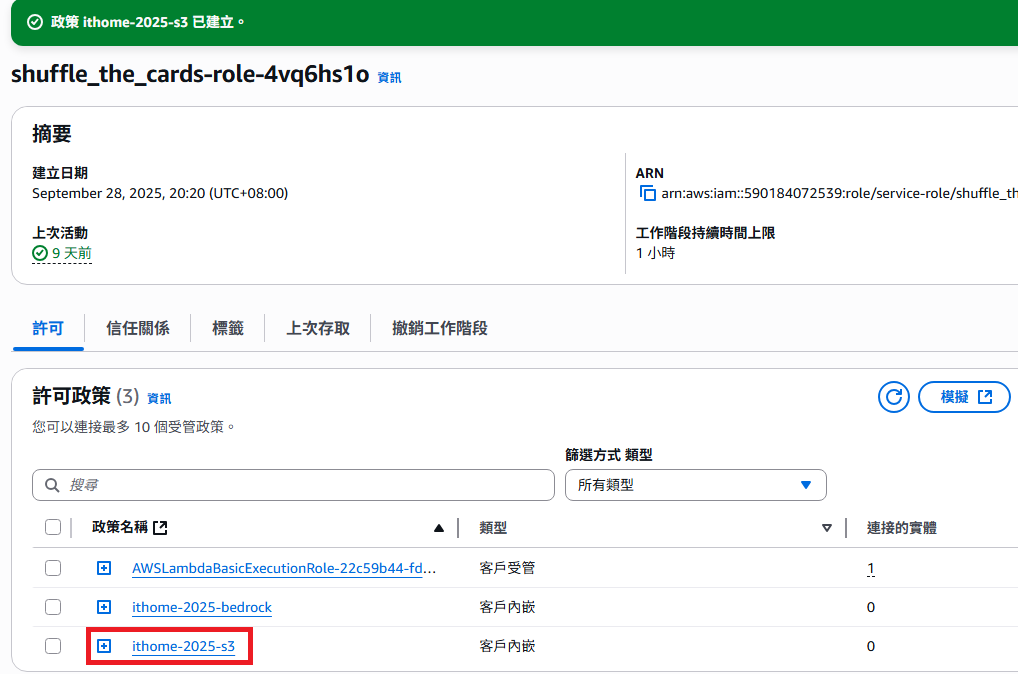Click 資訊 link beside role name
The width and height of the screenshot is (1018, 674).
pos(390,77)
